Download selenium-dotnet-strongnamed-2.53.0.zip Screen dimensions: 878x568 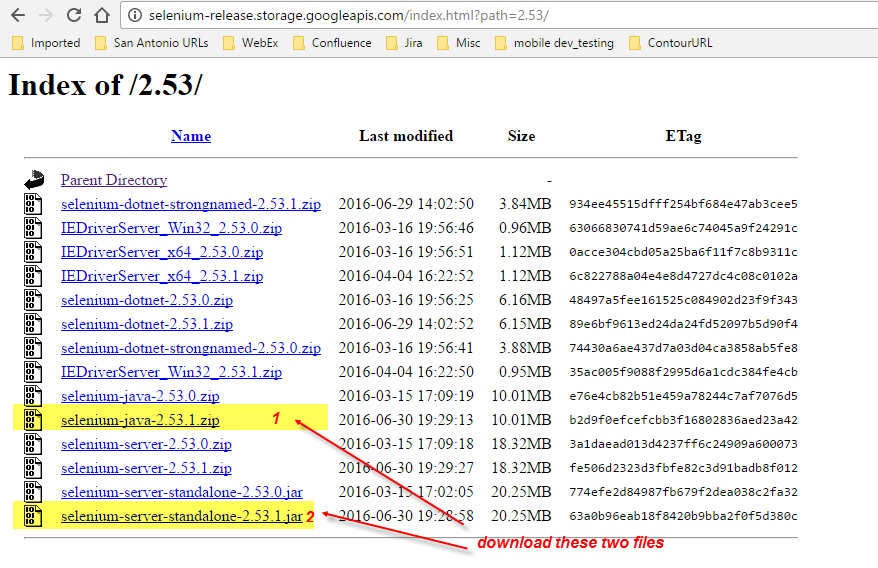coord(191,348)
